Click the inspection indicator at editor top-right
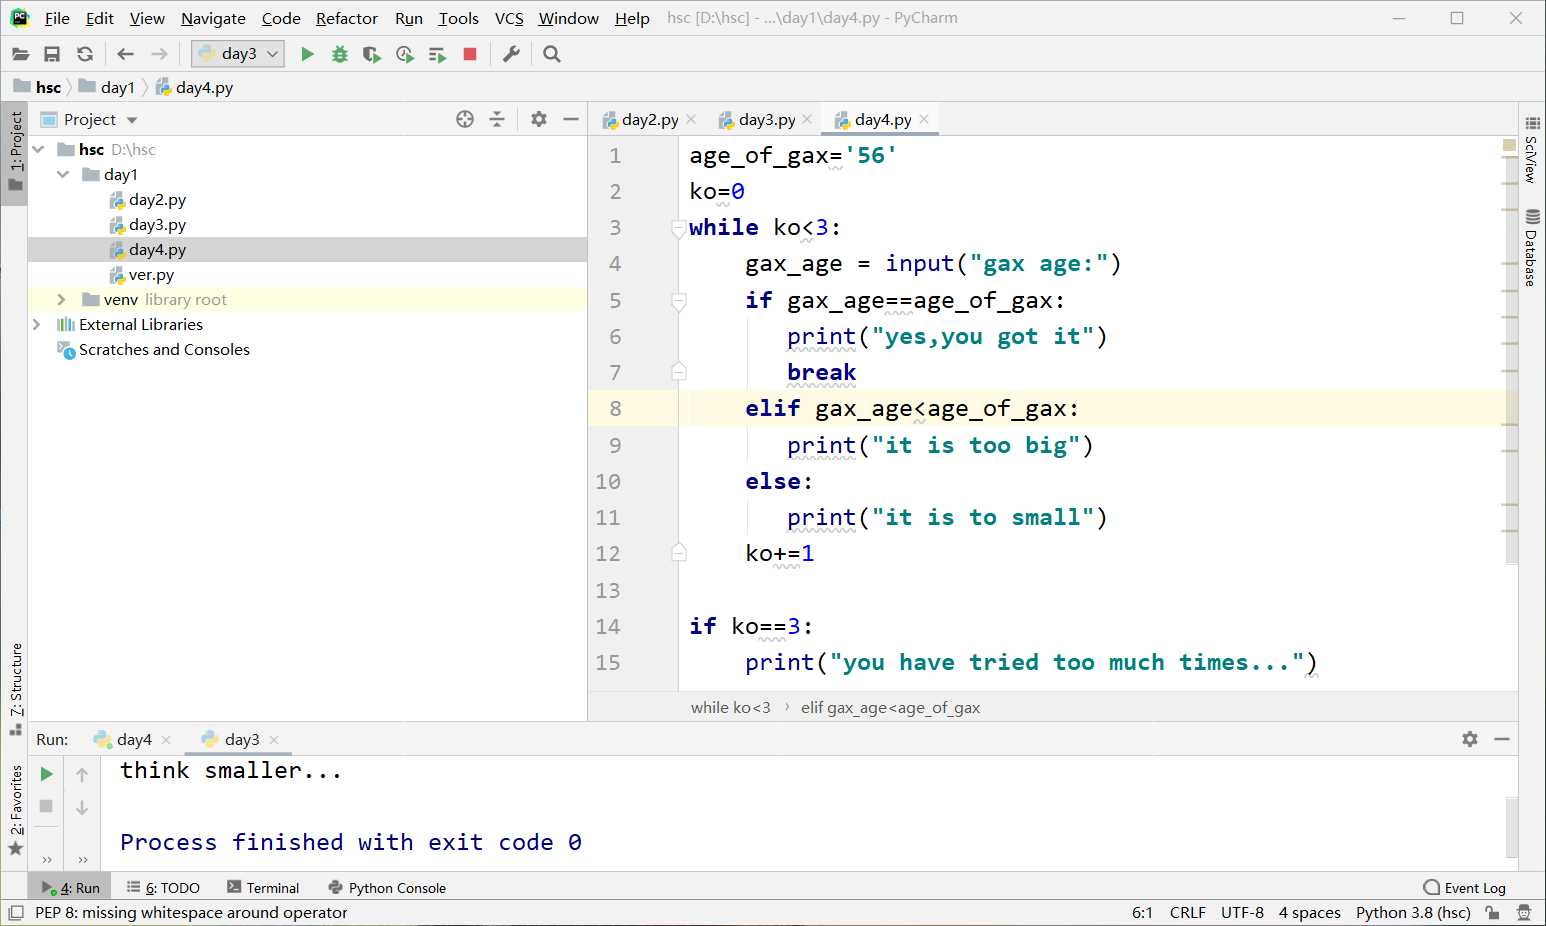 1510,146
